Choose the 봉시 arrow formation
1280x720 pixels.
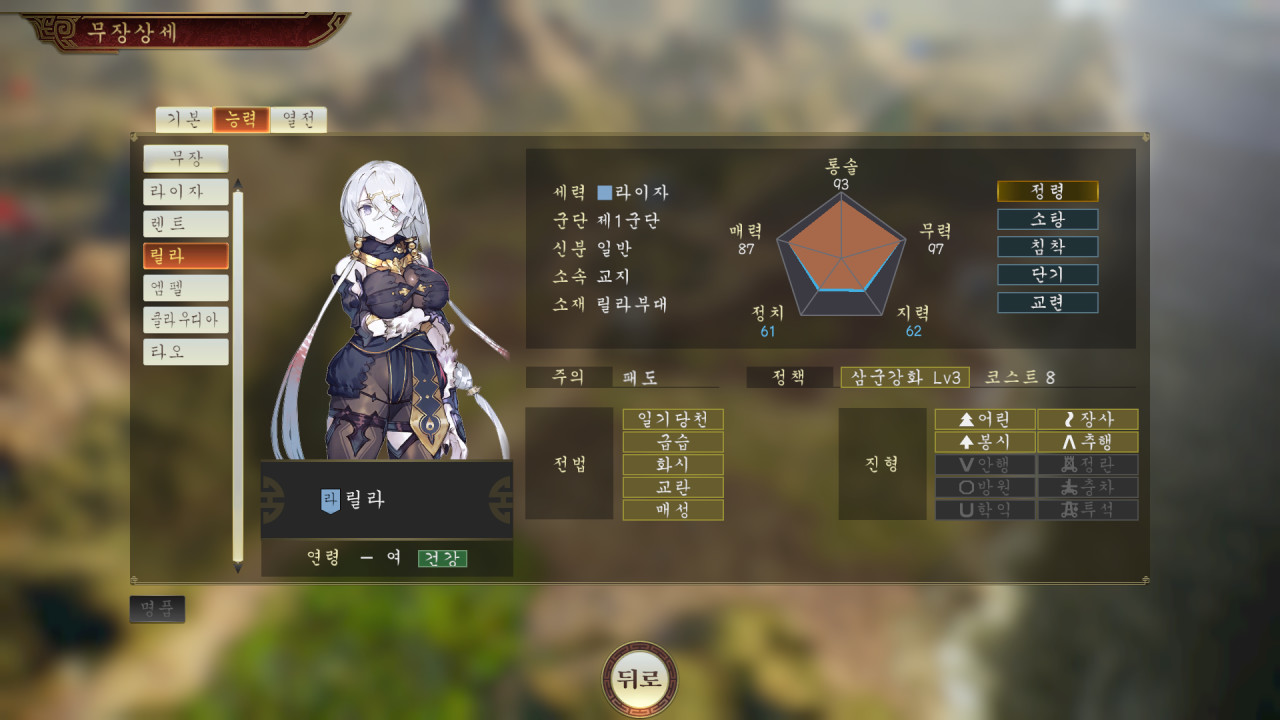pyautogui.click(x=985, y=442)
